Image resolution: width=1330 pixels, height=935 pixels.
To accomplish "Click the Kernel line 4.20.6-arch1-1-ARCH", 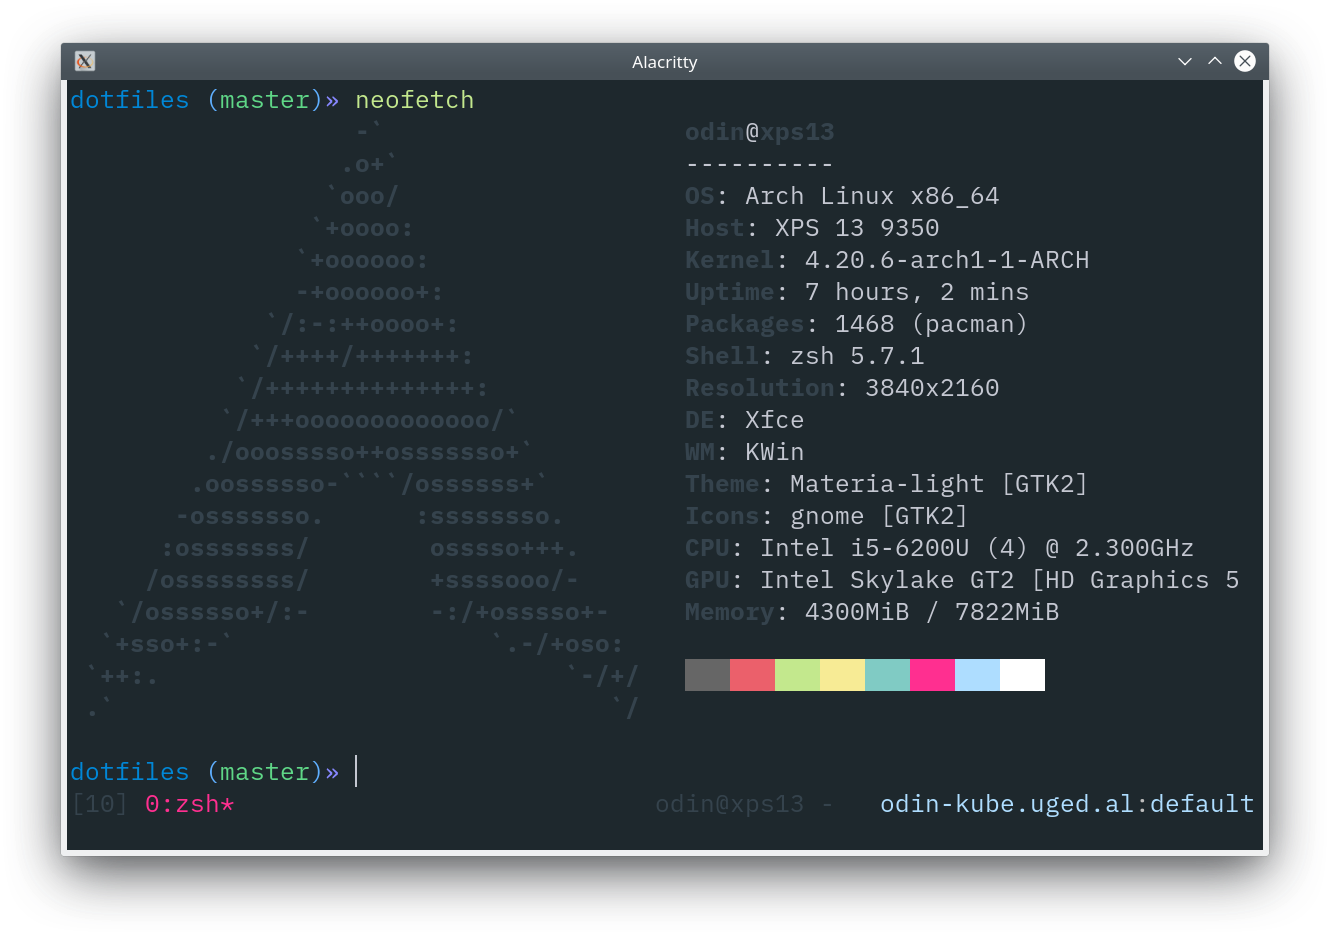I will point(887,260).
